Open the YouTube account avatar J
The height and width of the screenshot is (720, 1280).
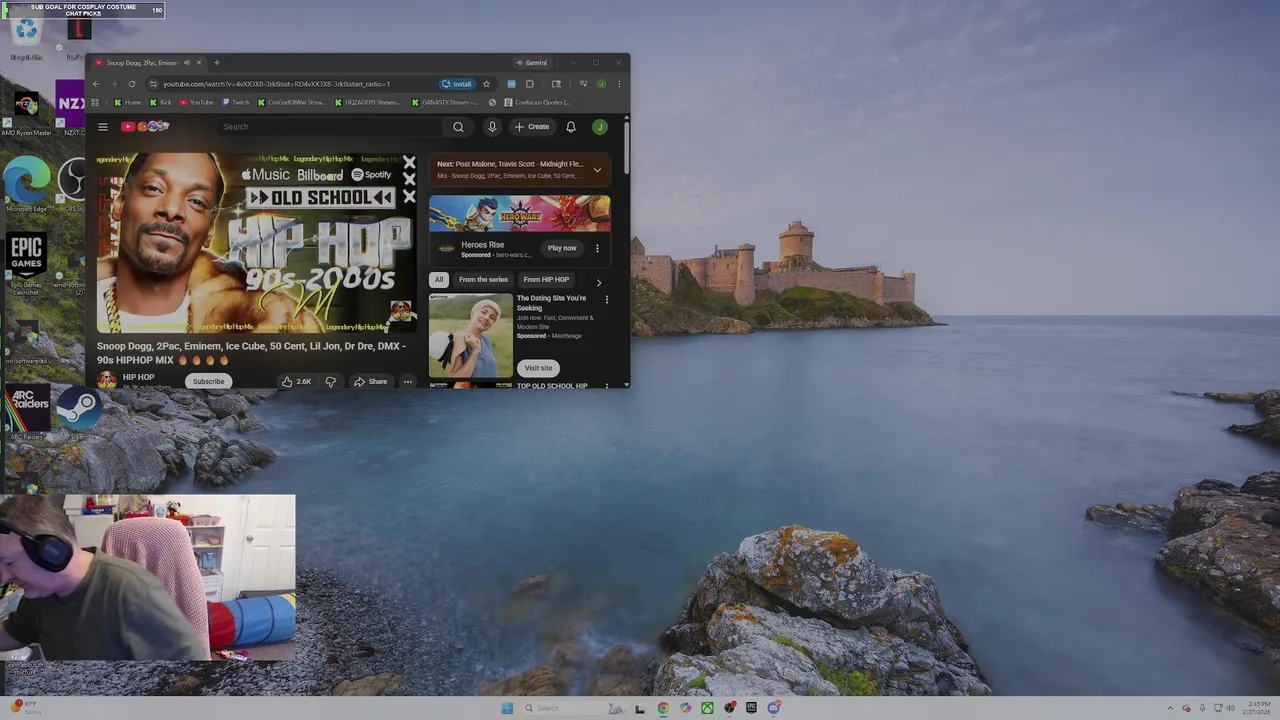(600, 127)
